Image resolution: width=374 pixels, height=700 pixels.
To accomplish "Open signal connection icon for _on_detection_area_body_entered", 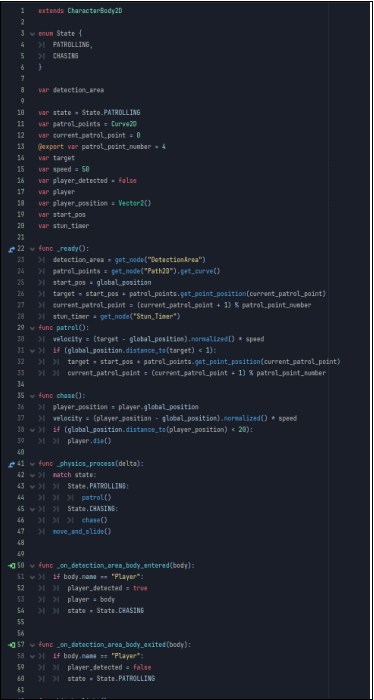I will tap(11, 566).
